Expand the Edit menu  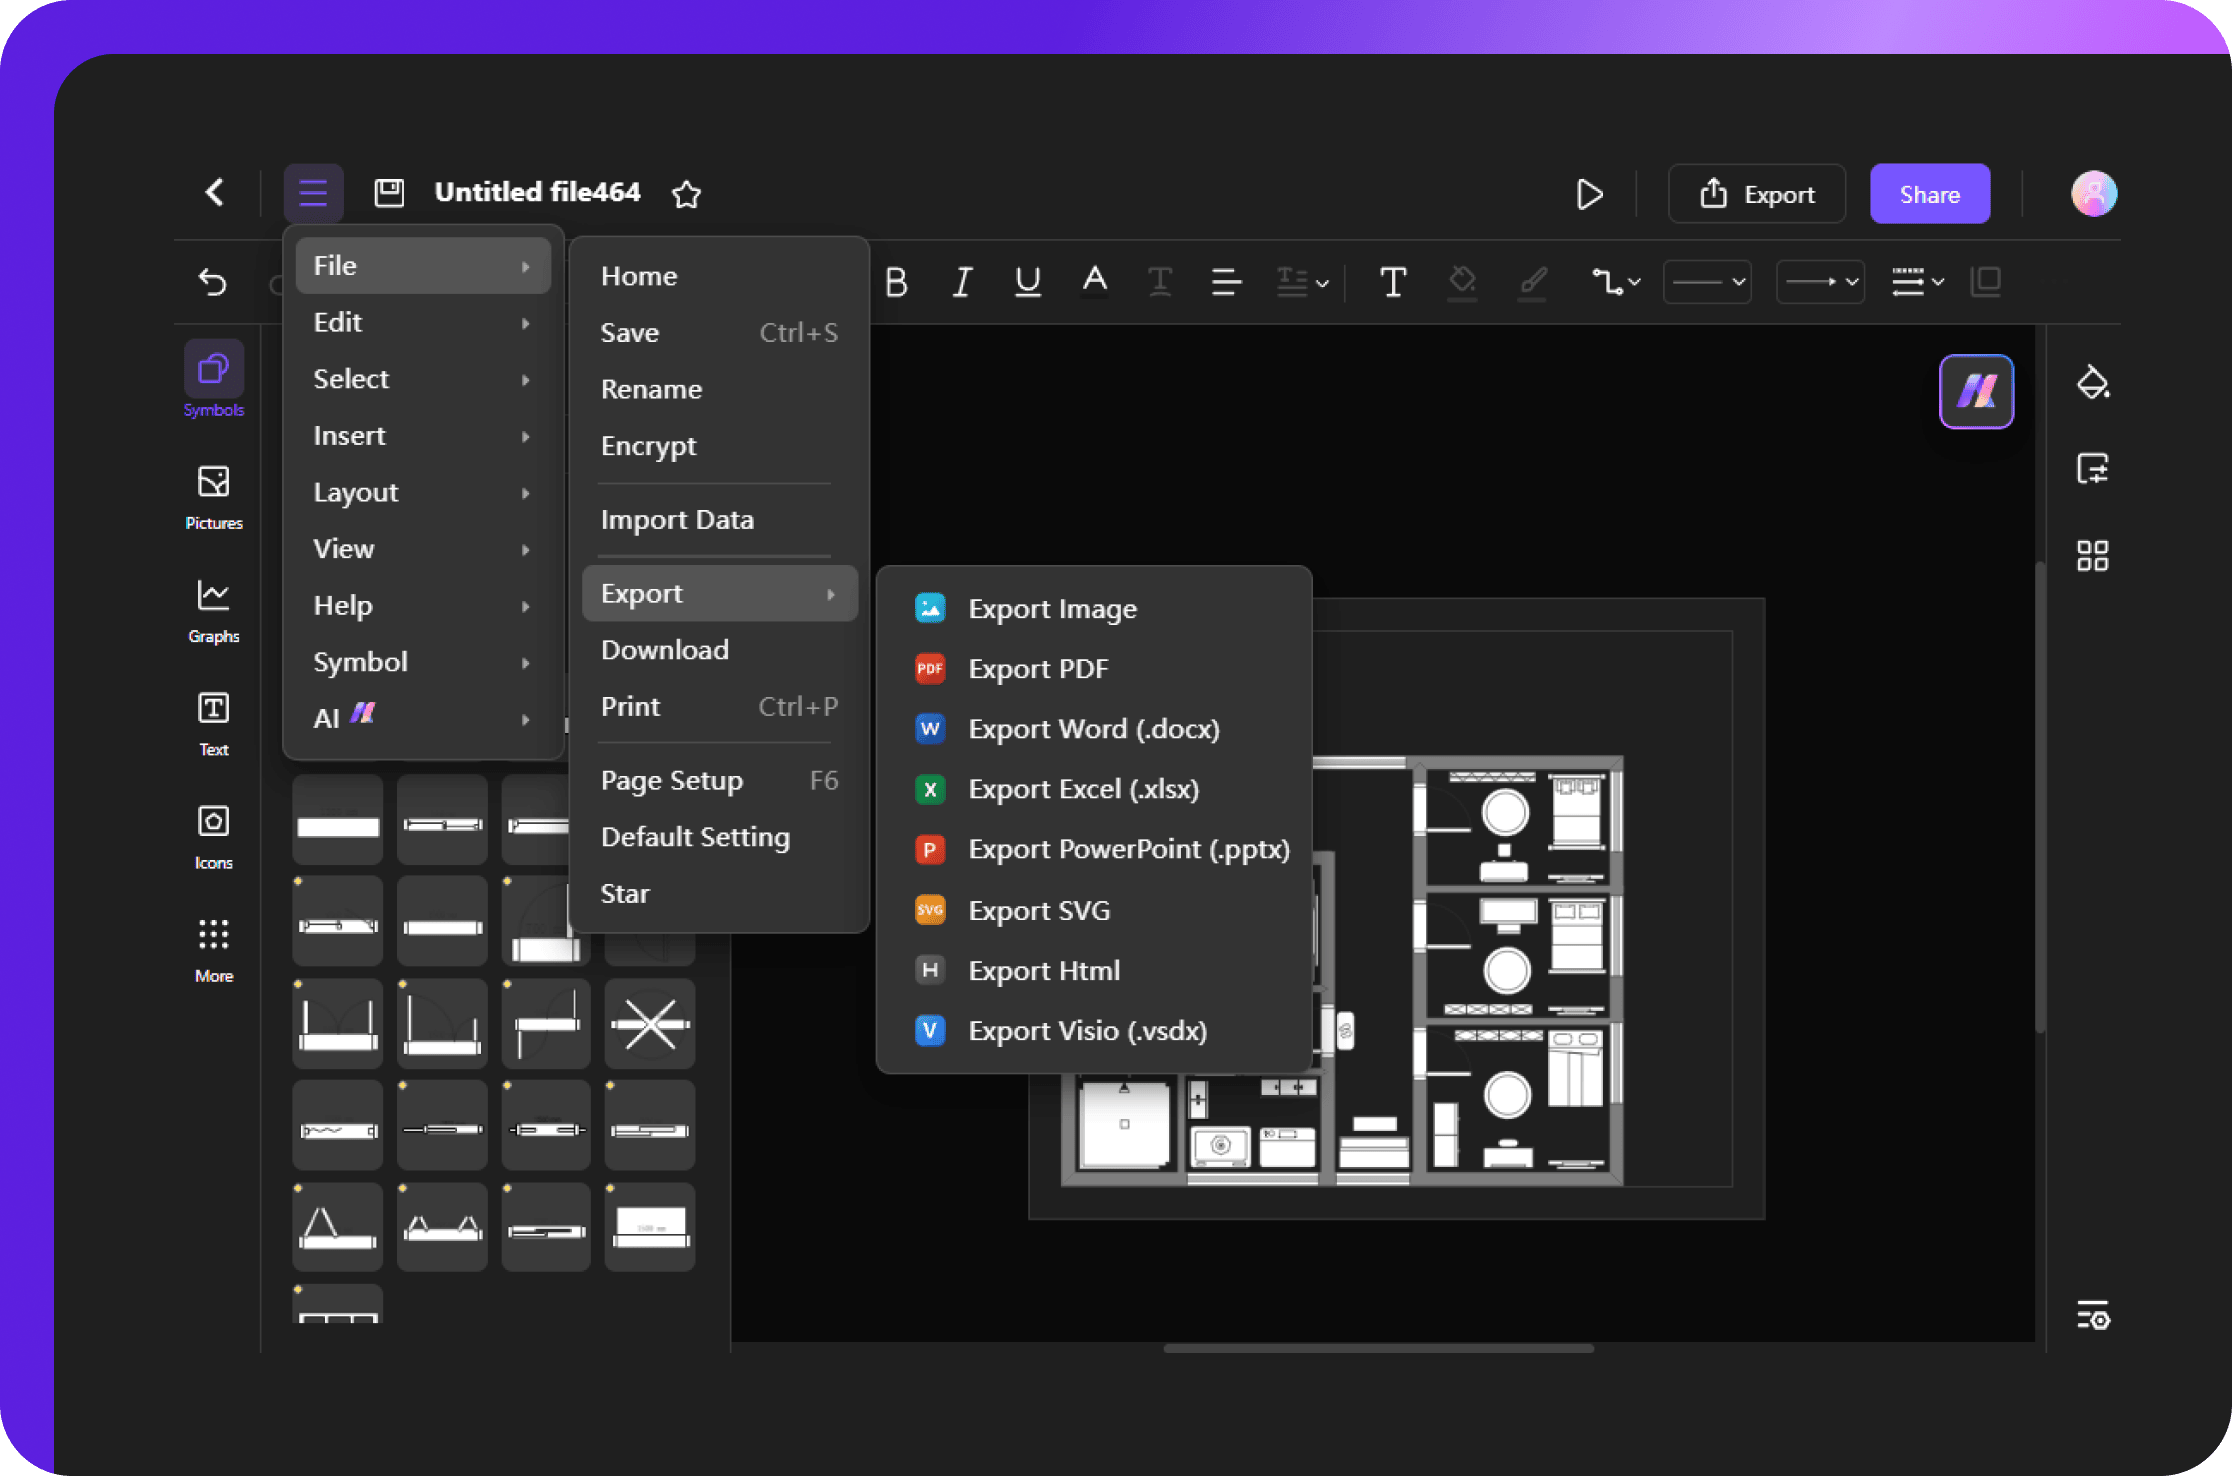[423, 322]
